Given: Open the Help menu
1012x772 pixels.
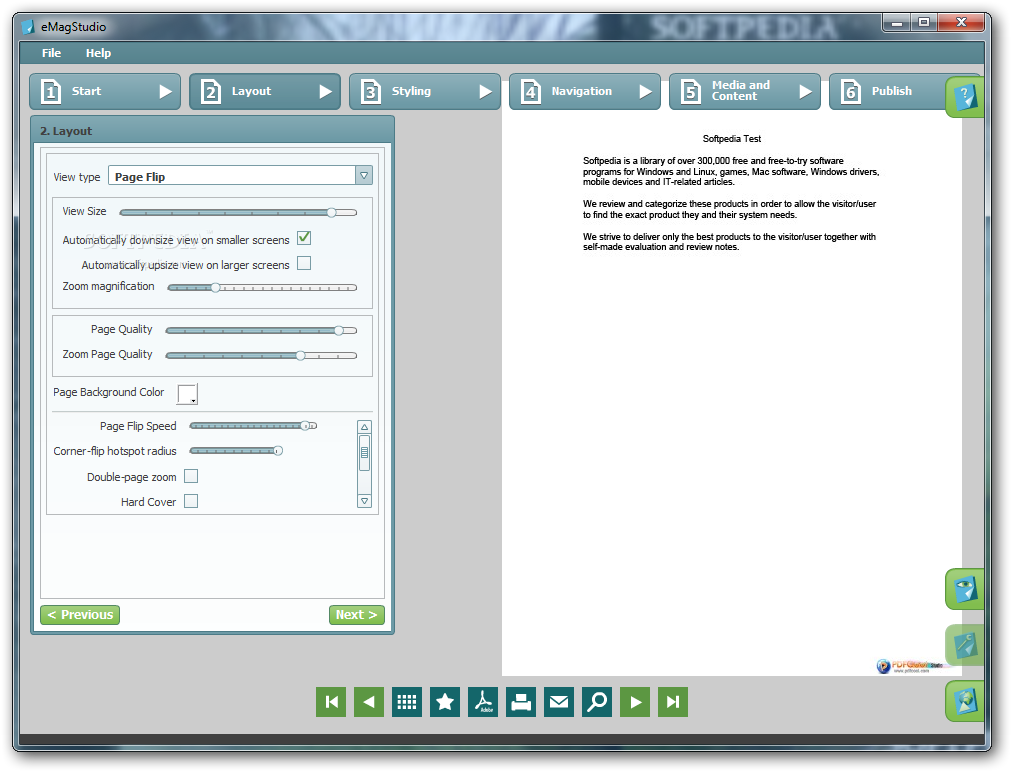Looking at the screenshot, I should 98,53.
